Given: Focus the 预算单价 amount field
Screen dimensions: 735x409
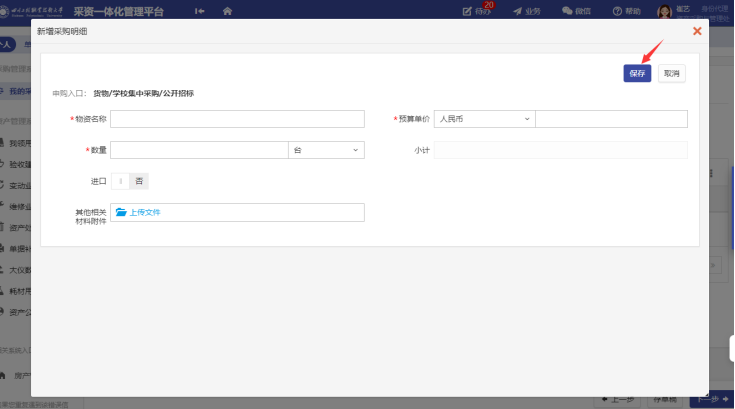Looking at the screenshot, I should pyautogui.click(x=611, y=119).
